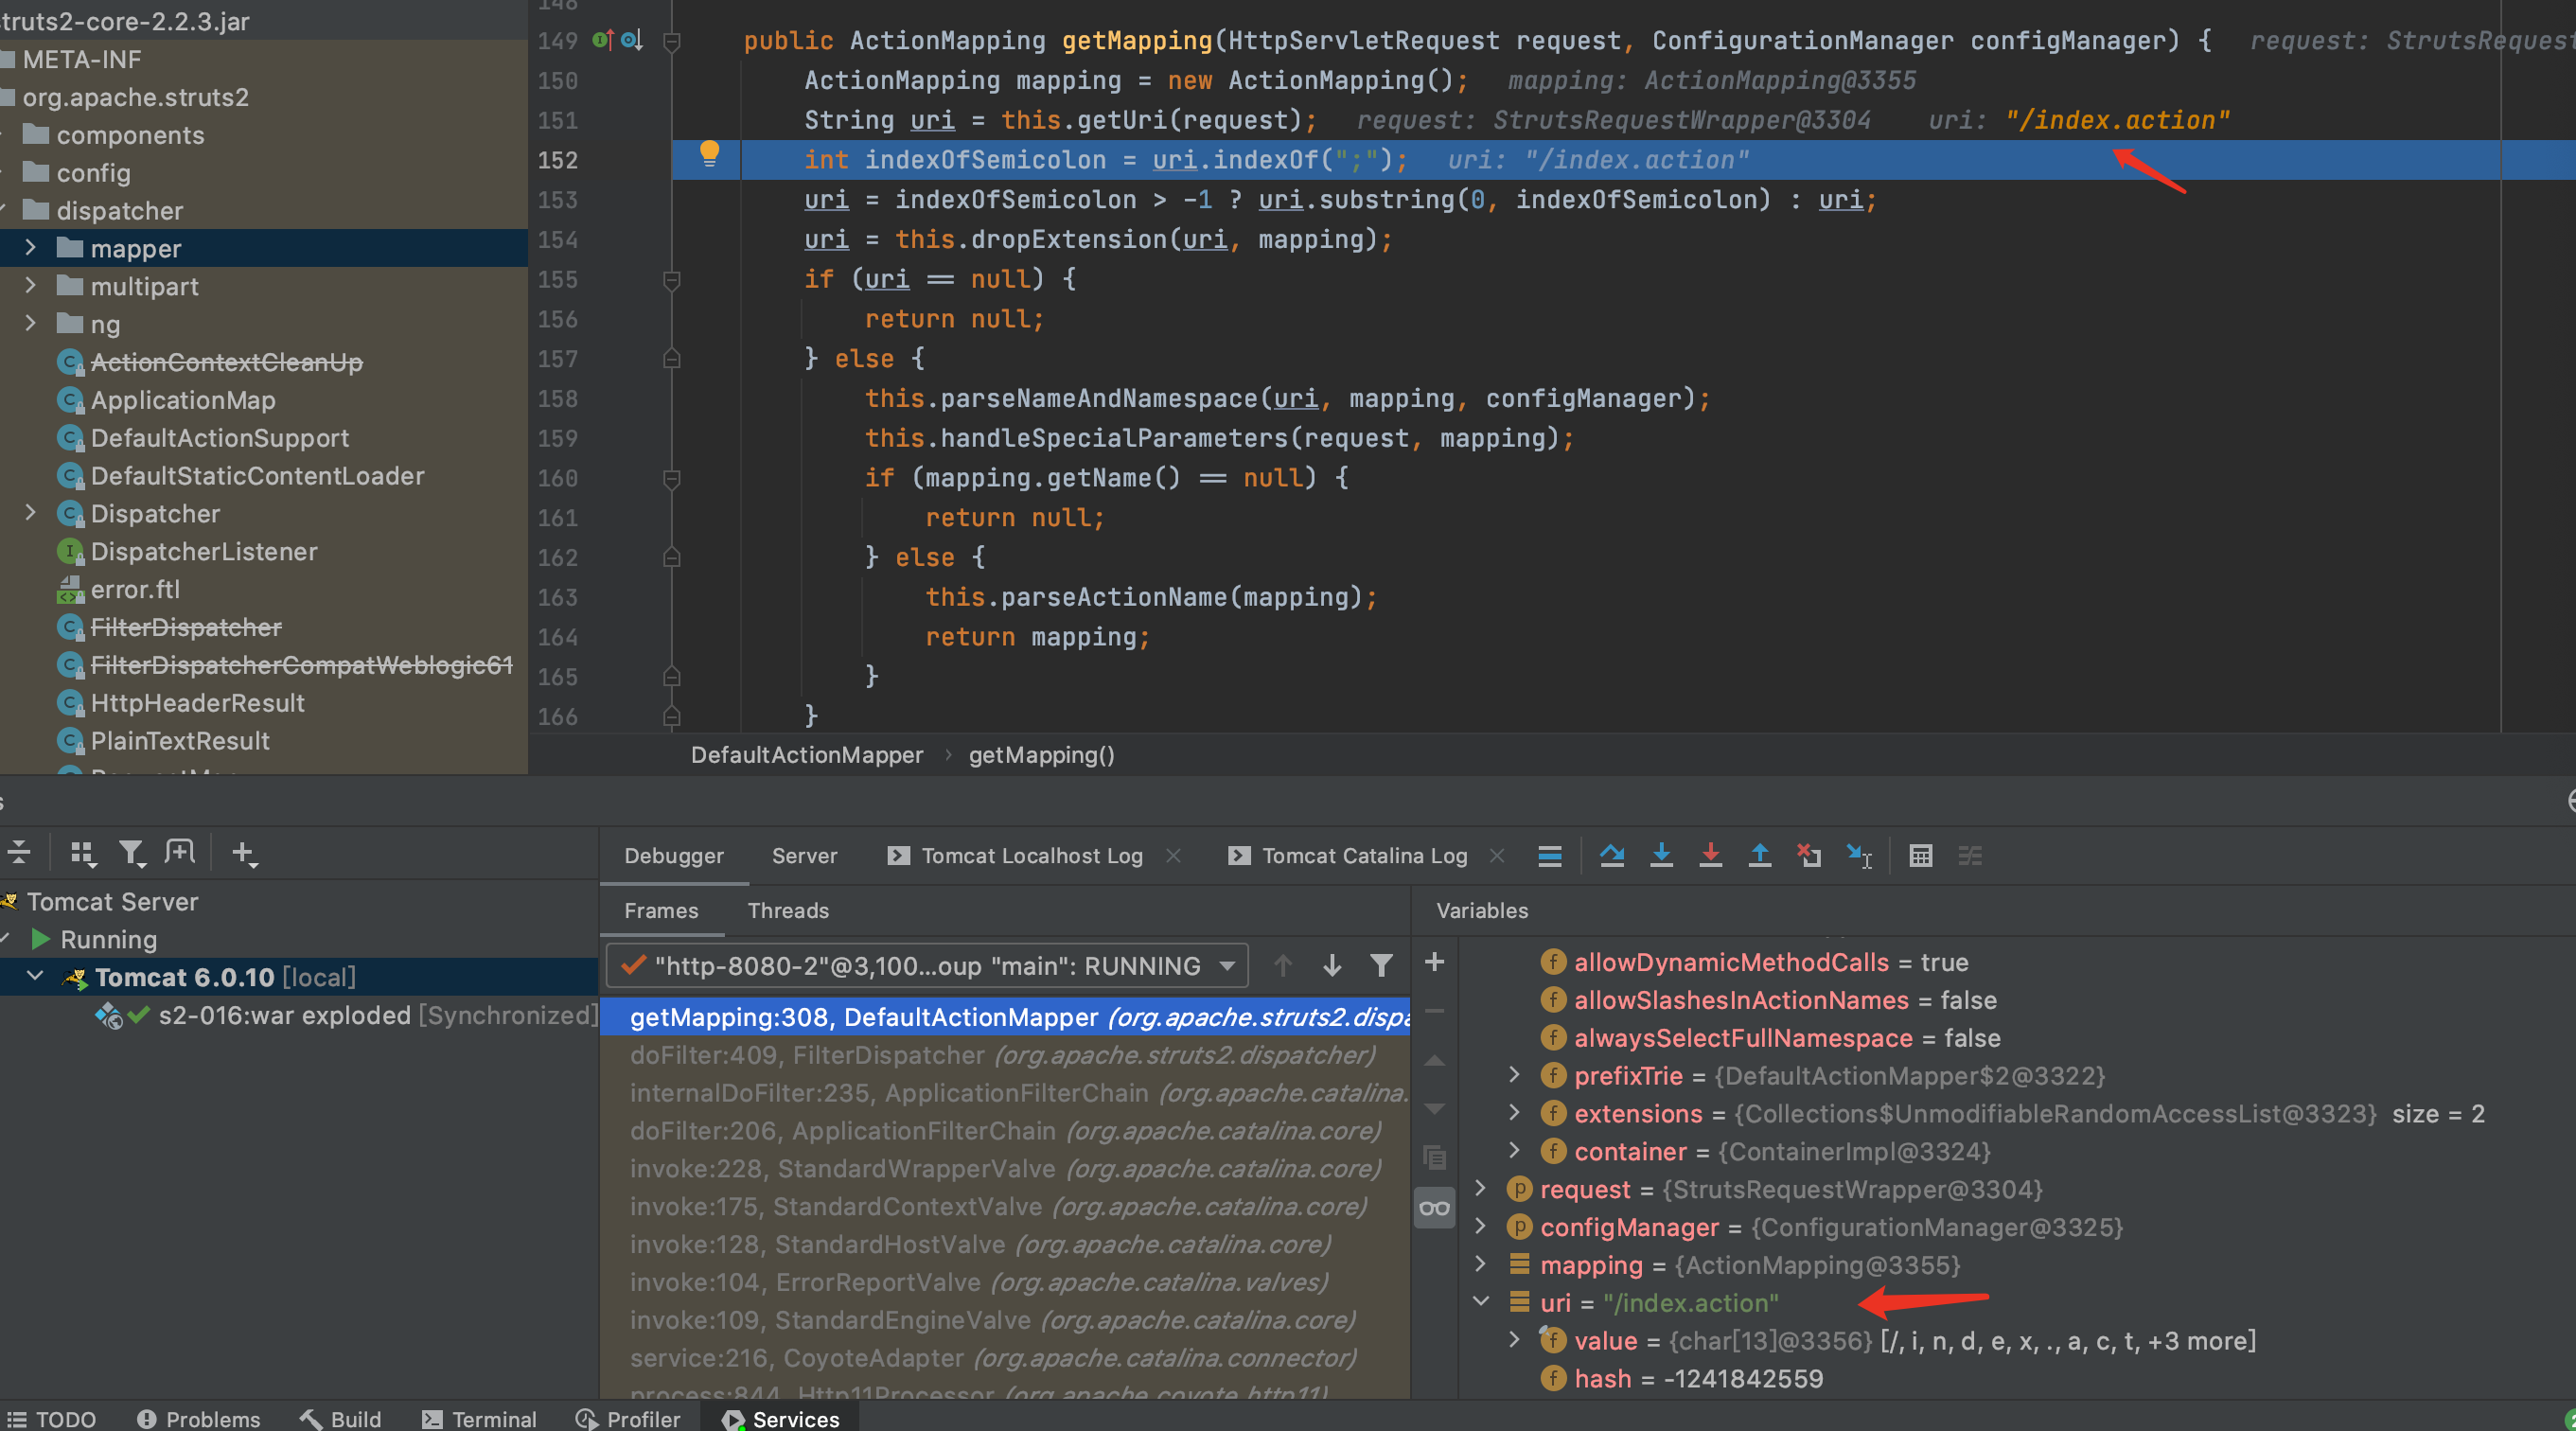Viewport: 2576px width, 1431px height.
Task: Click the duplicate watch icon
Action: point(1434,1158)
